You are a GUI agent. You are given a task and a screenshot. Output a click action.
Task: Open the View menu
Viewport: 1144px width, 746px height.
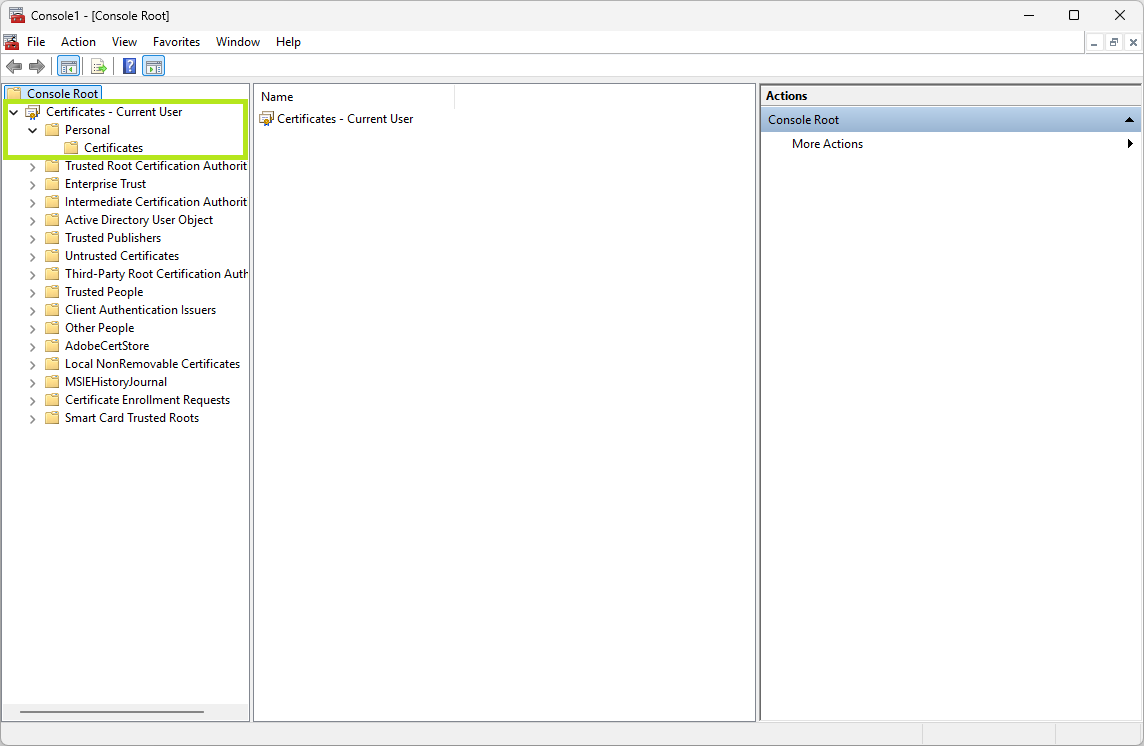(x=124, y=42)
